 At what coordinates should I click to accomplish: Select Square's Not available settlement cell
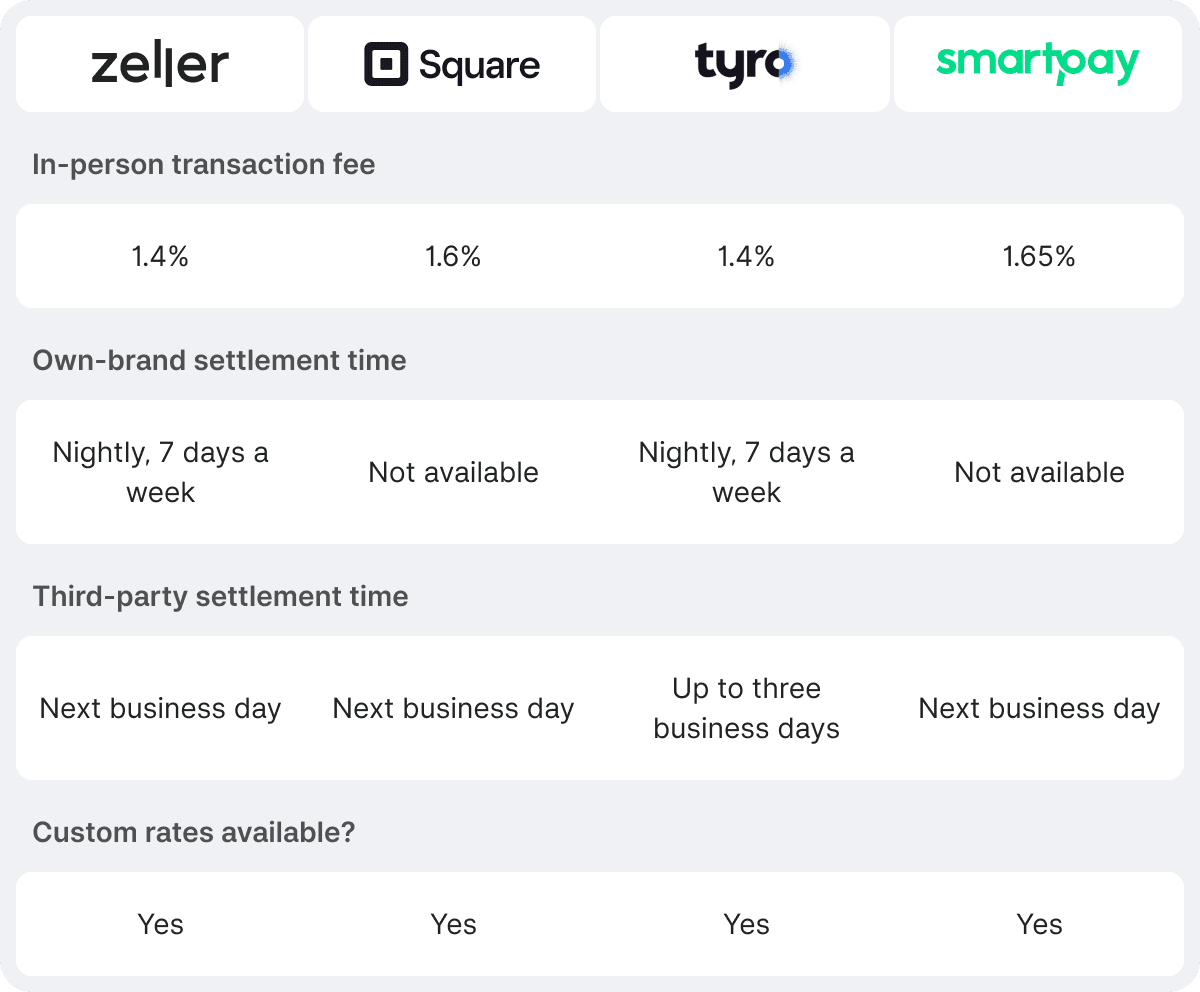(453, 472)
